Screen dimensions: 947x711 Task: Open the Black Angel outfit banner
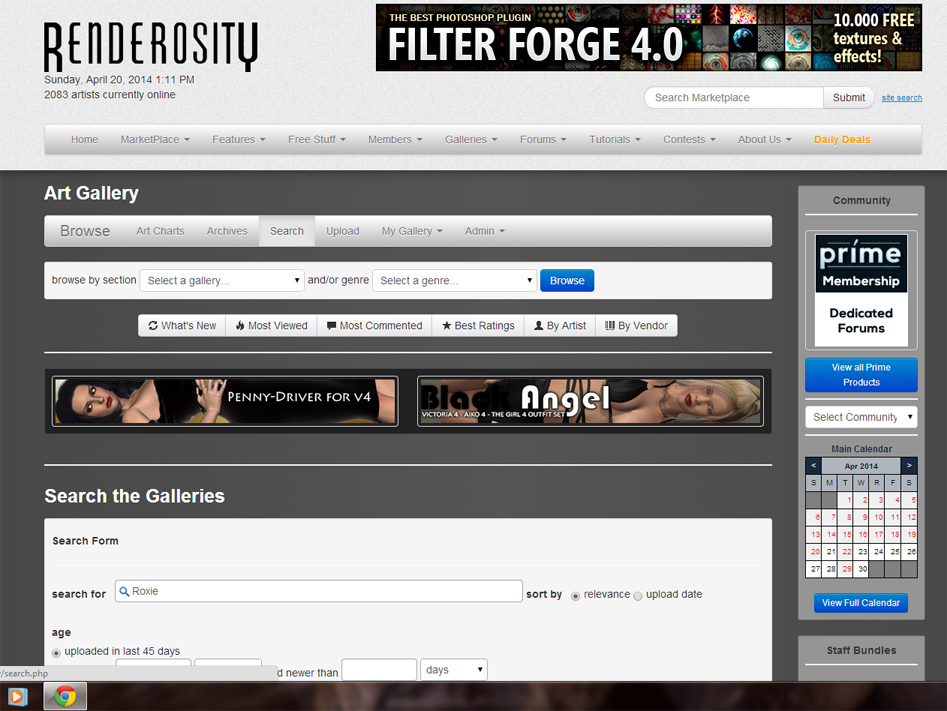click(590, 401)
